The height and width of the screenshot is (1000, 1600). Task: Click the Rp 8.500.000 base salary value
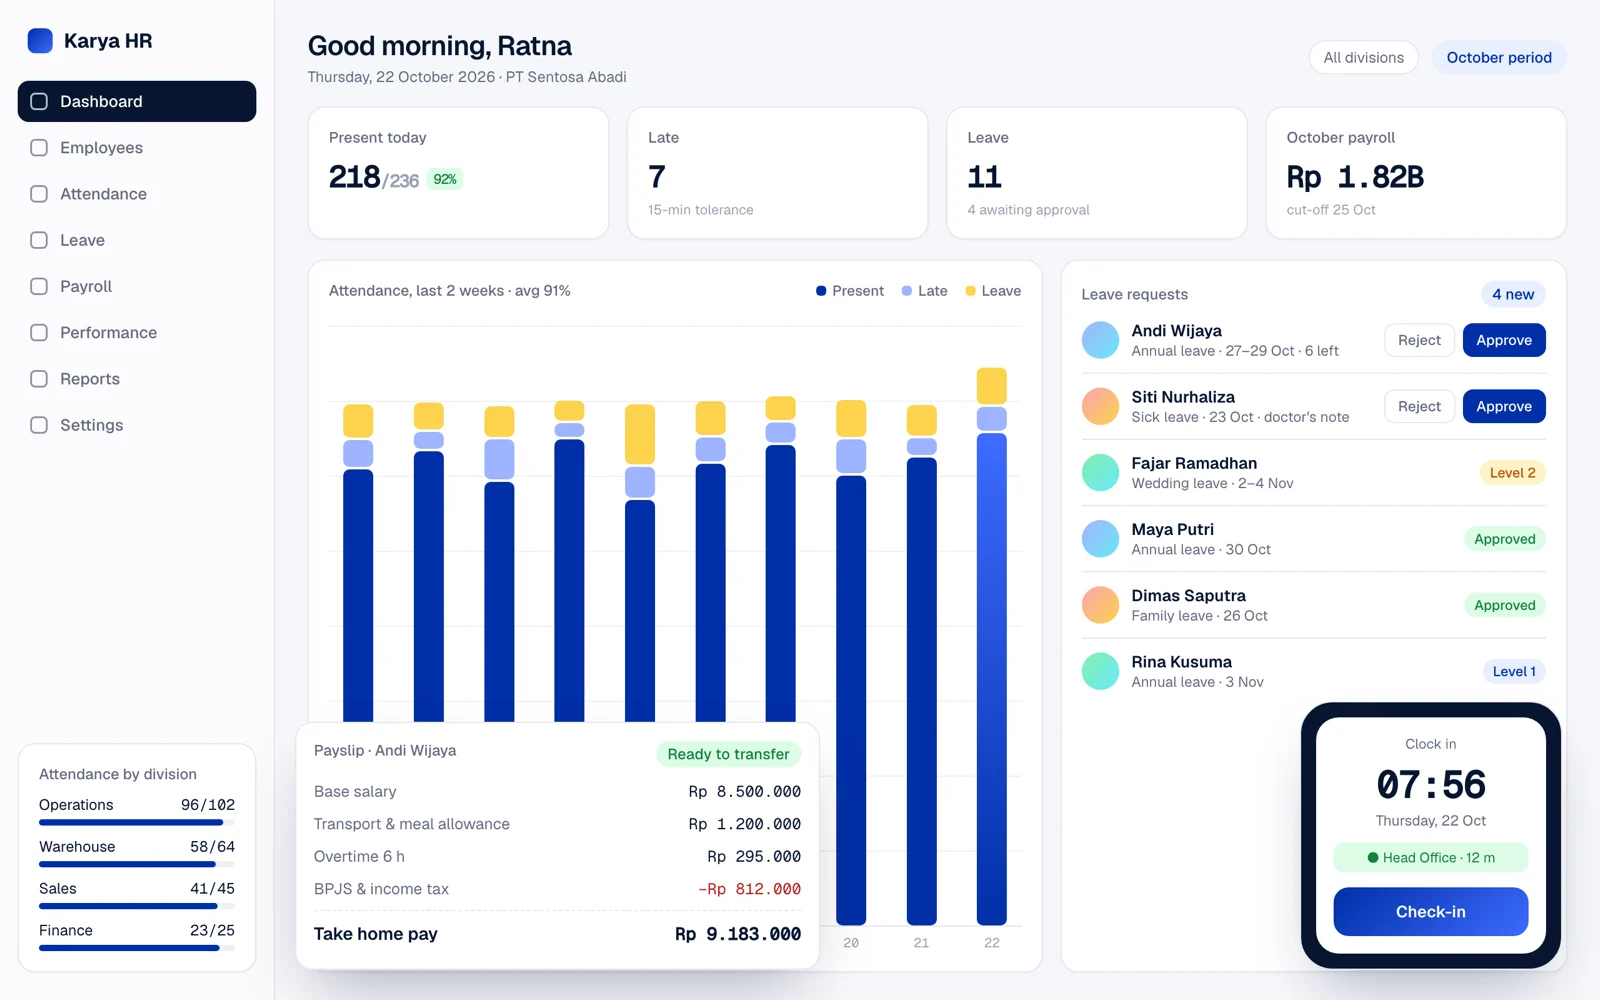[744, 792]
